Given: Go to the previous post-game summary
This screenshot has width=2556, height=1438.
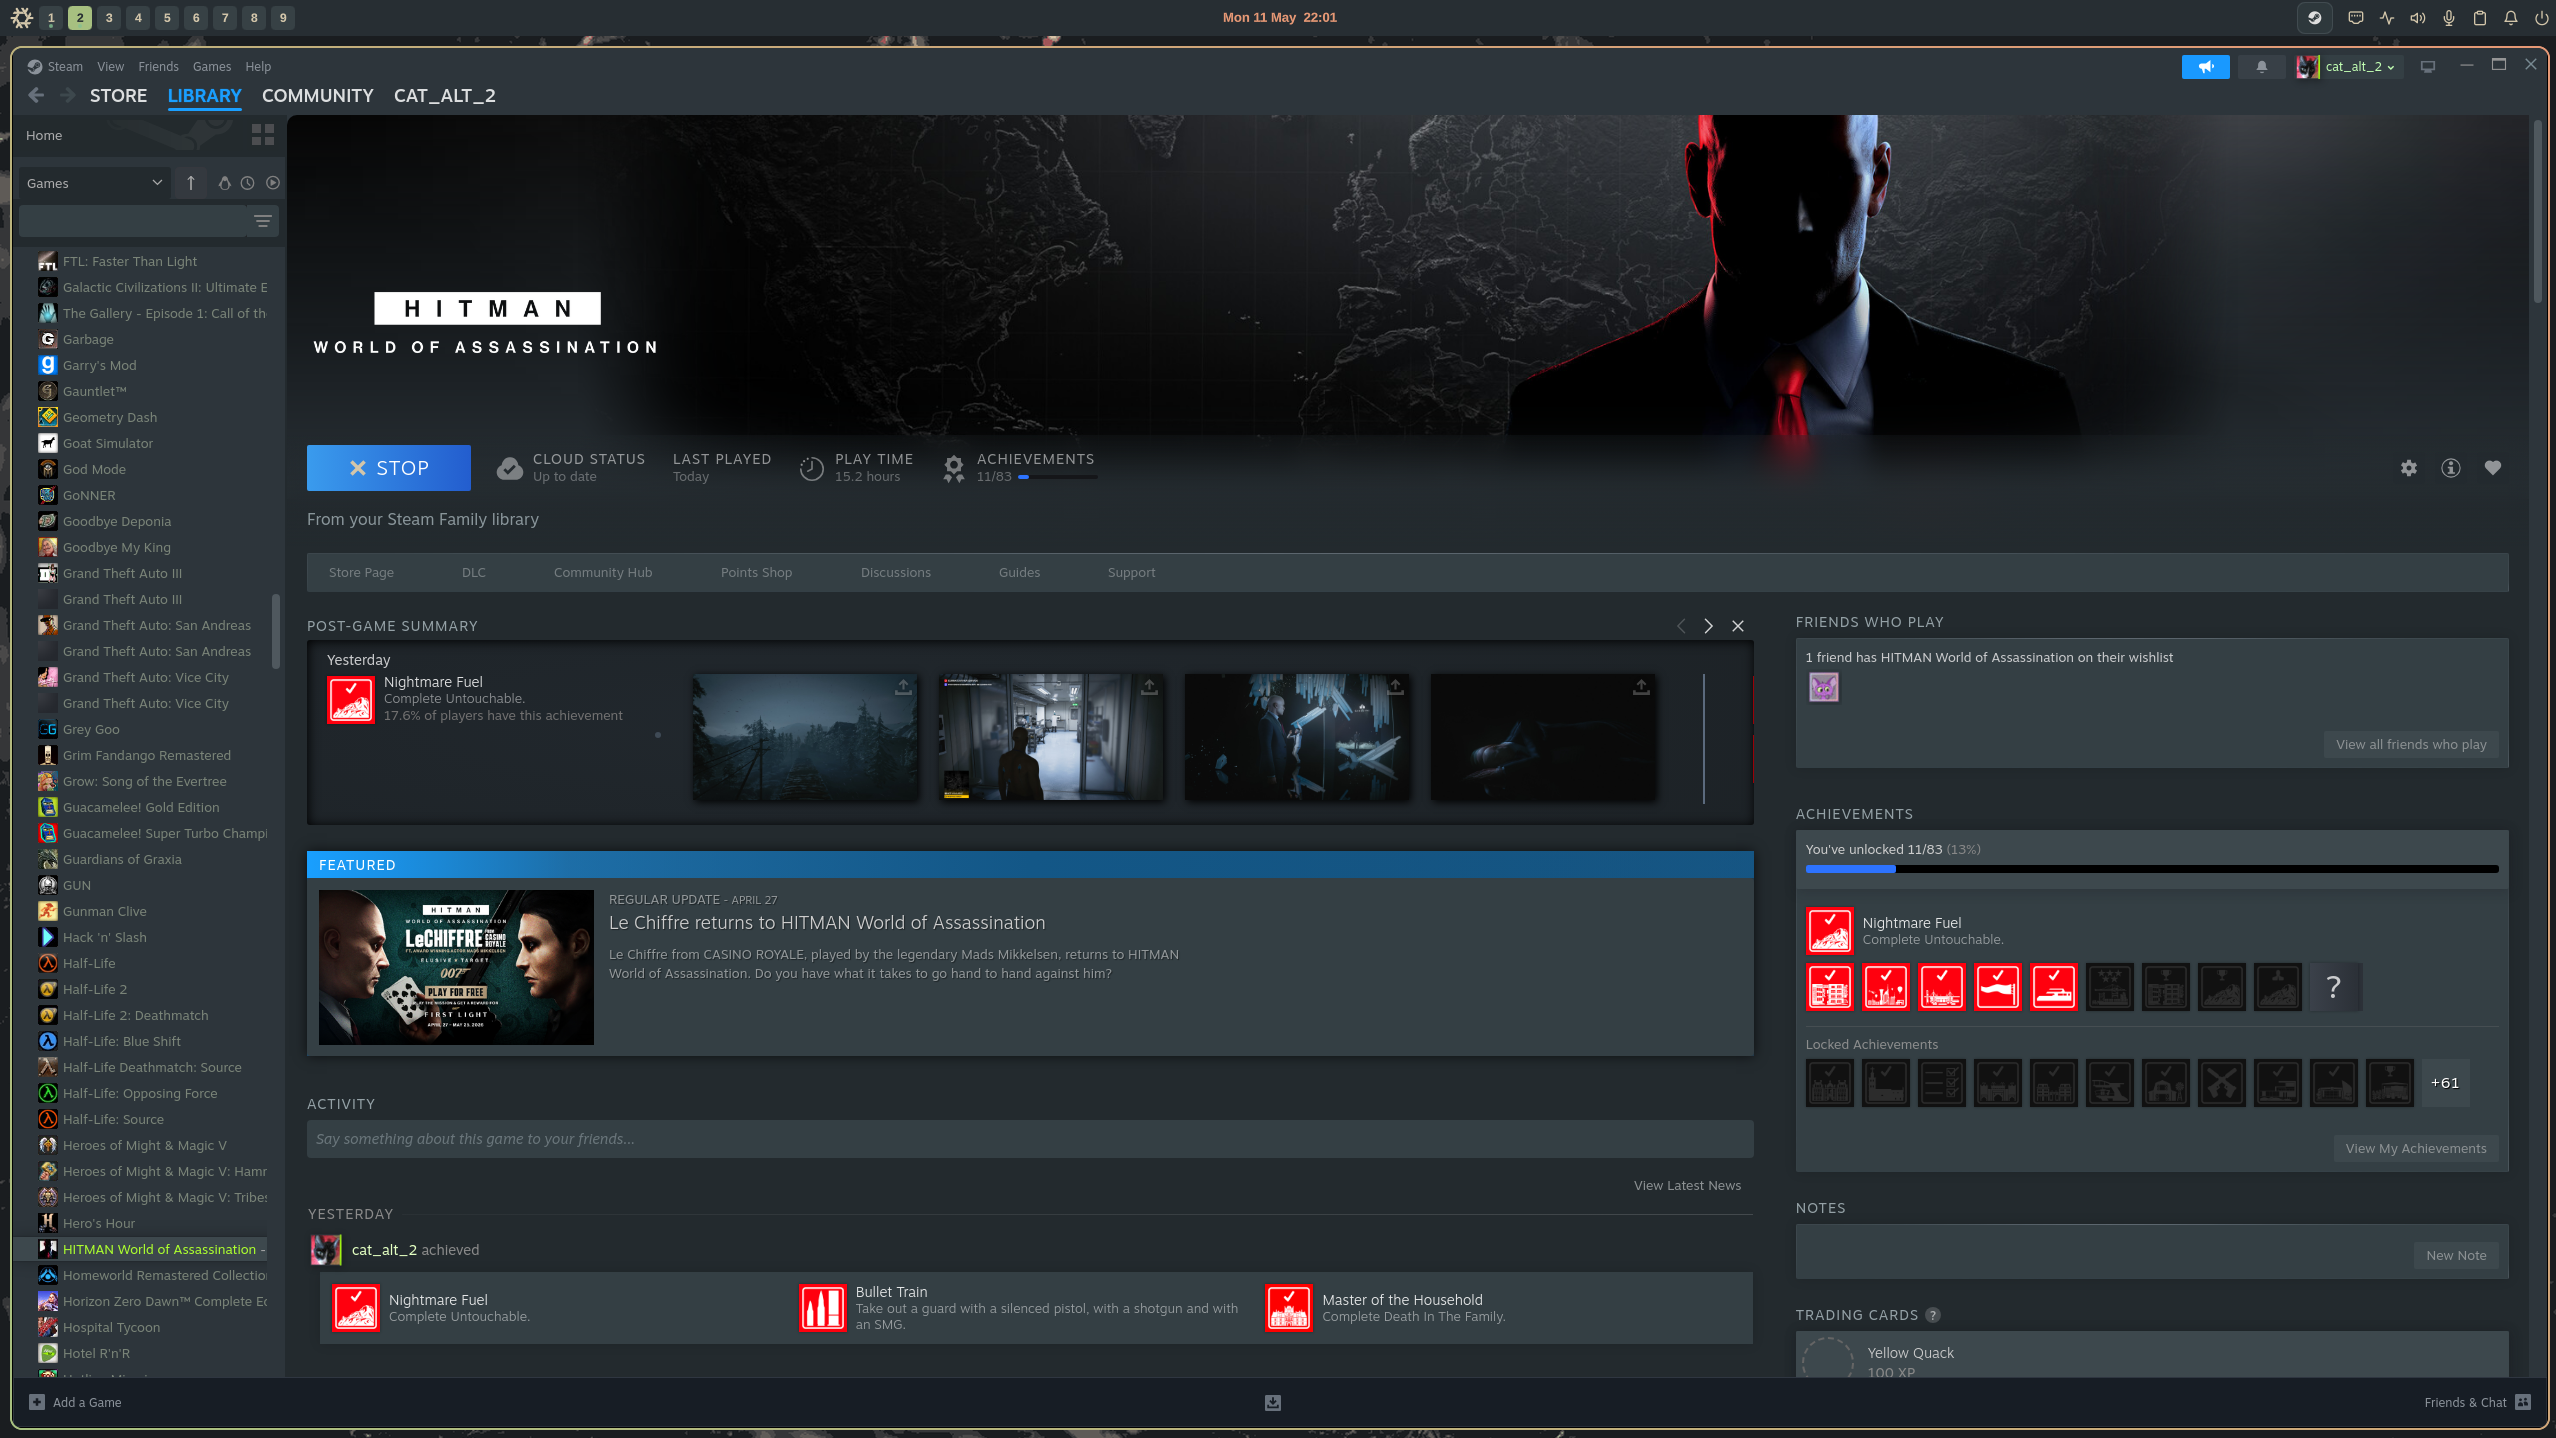Looking at the screenshot, I should coord(1681,626).
